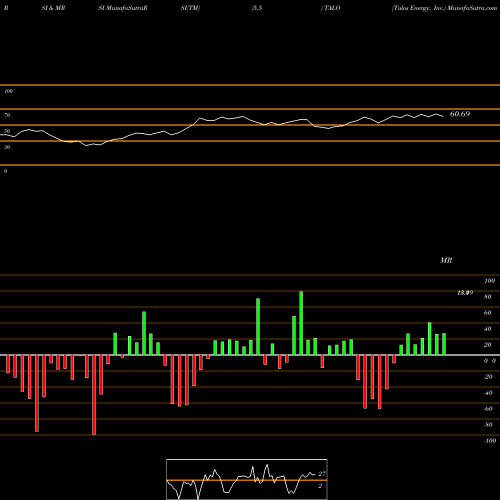
Task: Click the MR axis label -100
Action: (x=490, y=441)
